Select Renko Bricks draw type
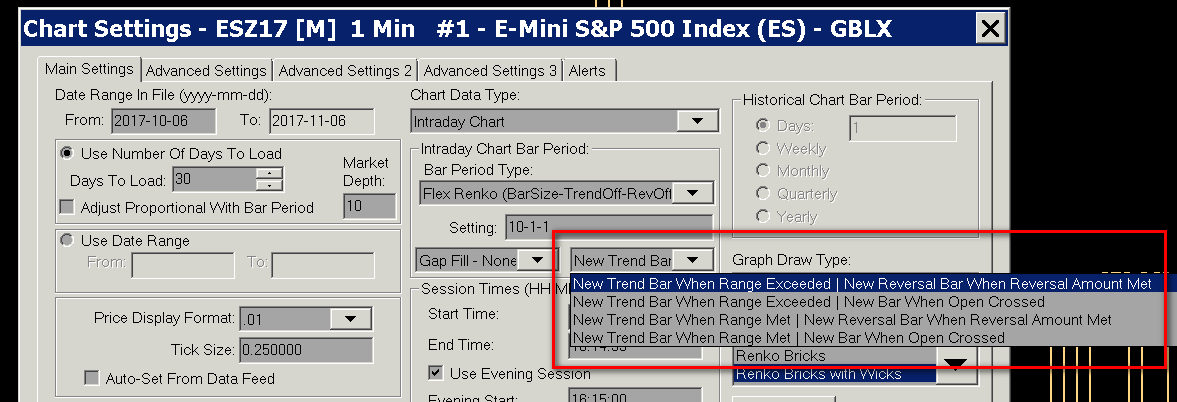The height and width of the screenshot is (402, 1177). [835, 356]
